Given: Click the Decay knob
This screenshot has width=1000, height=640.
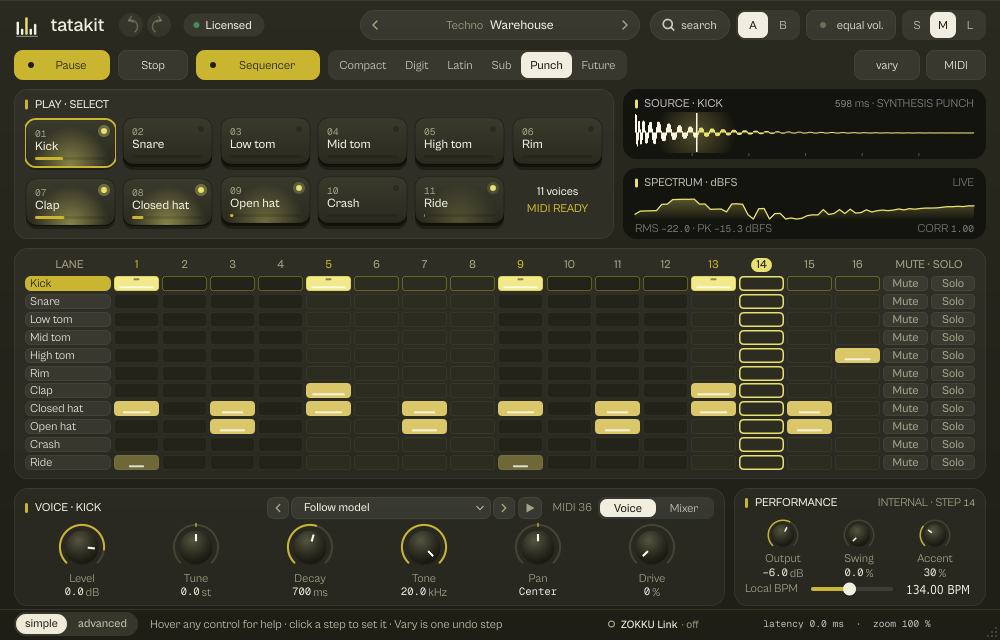Looking at the screenshot, I should [x=310, y=546].
